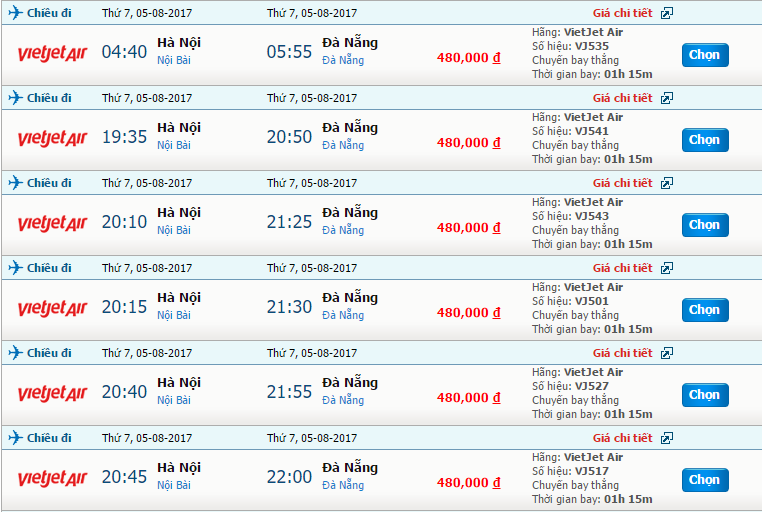Click VietJet Air logo for 20:45 flight
The width and height of the screenshot is (762, 512).
54,478
